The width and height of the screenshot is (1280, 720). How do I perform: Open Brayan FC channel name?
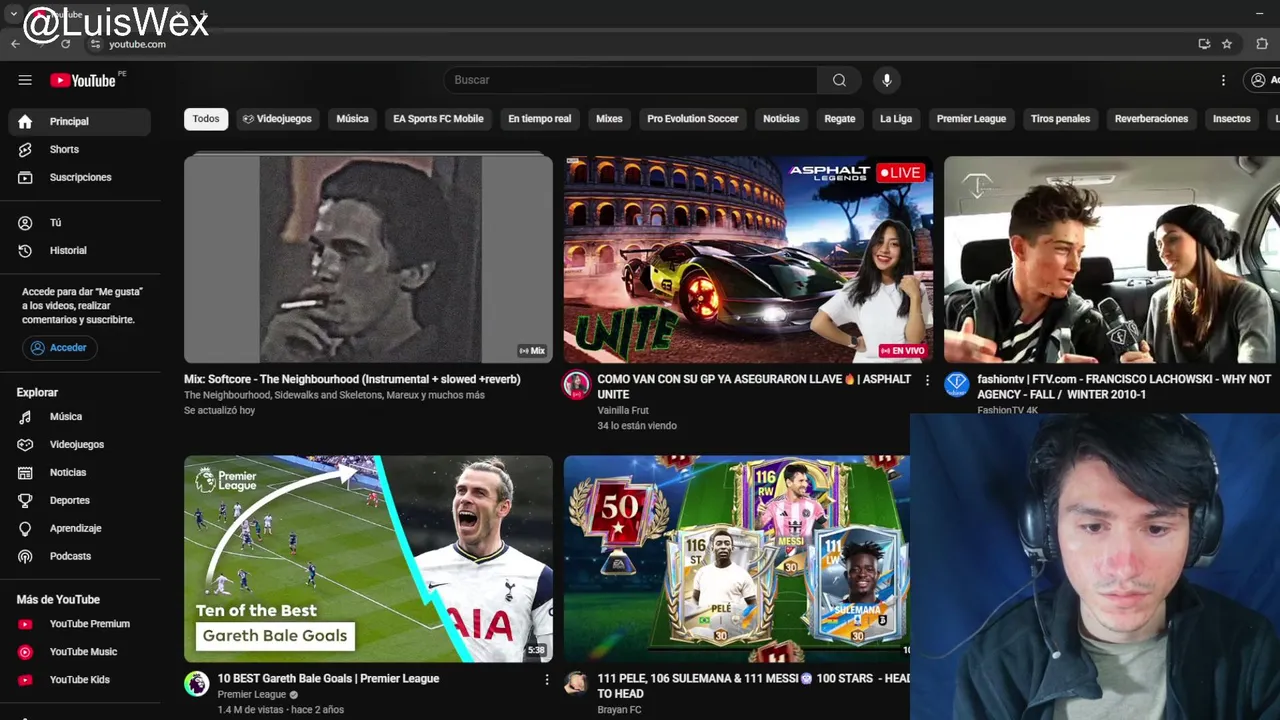(619, 710)
